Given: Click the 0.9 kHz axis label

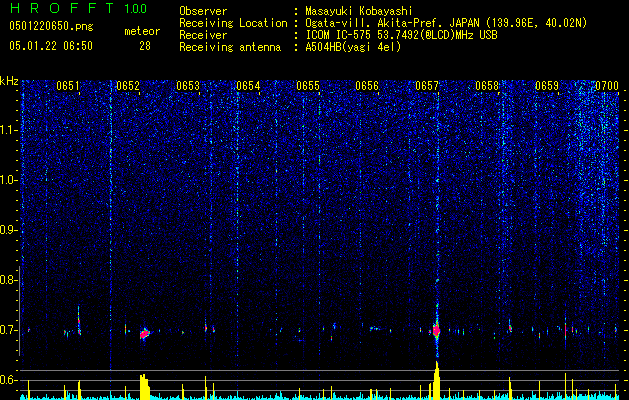Looking at the screenshot, I should 9,230.
